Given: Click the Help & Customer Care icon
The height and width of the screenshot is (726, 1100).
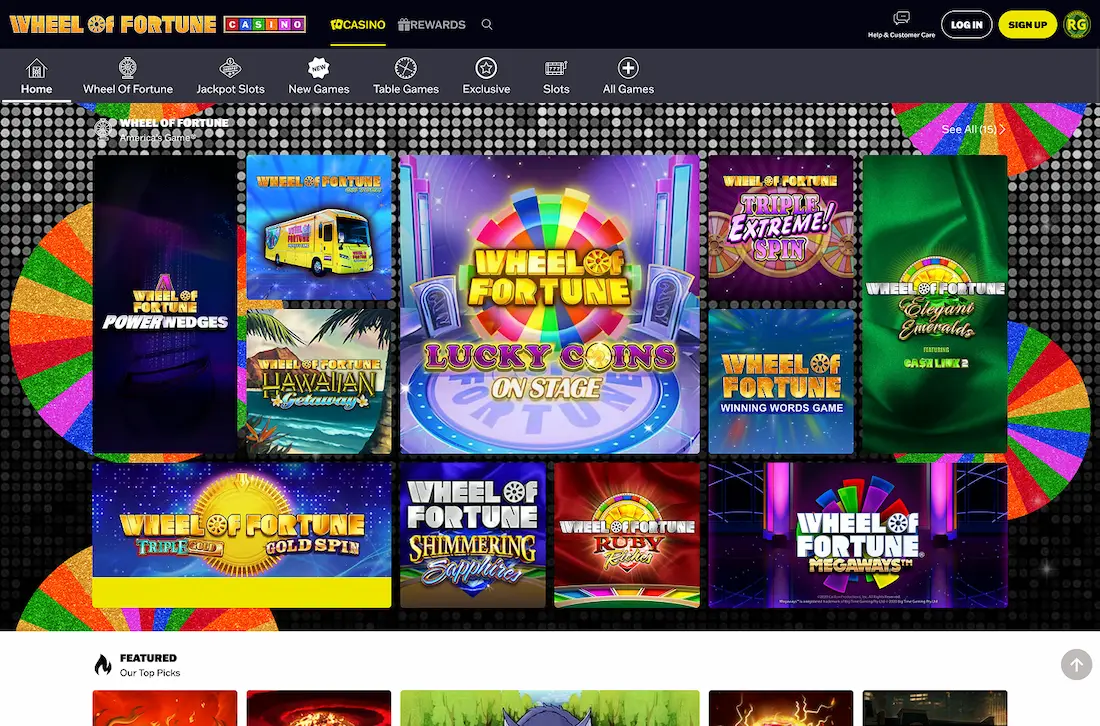Looking at the screenshot, I should 901,23.
